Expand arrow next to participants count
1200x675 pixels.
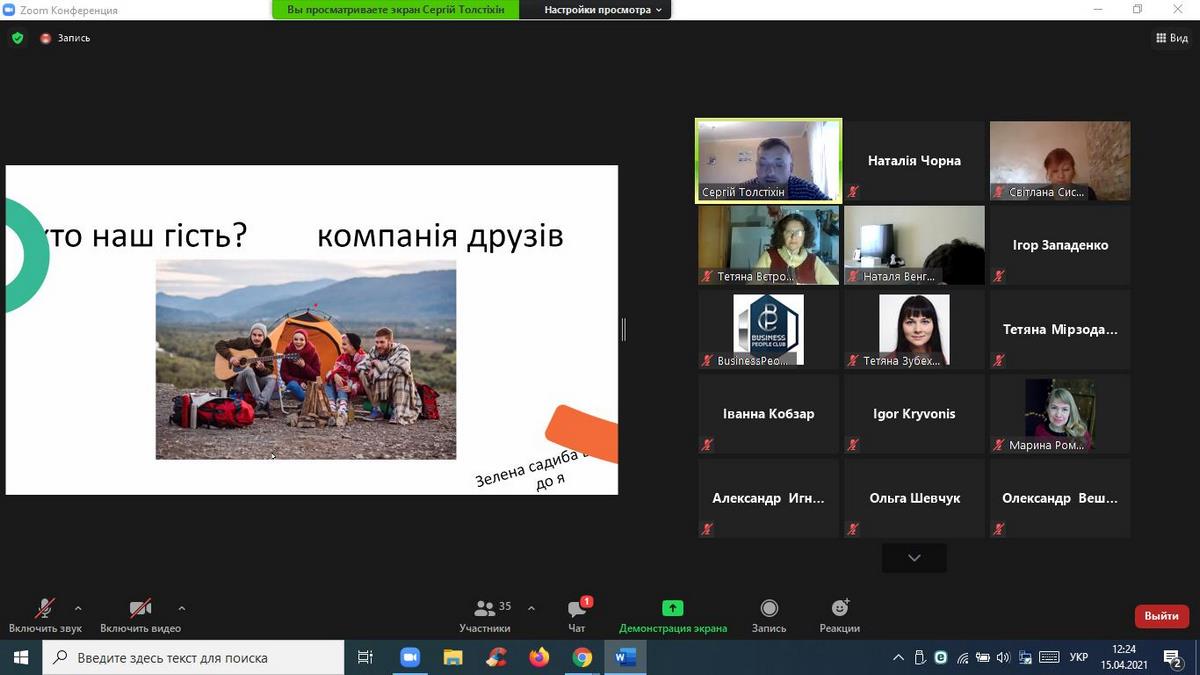click(531, 608)
